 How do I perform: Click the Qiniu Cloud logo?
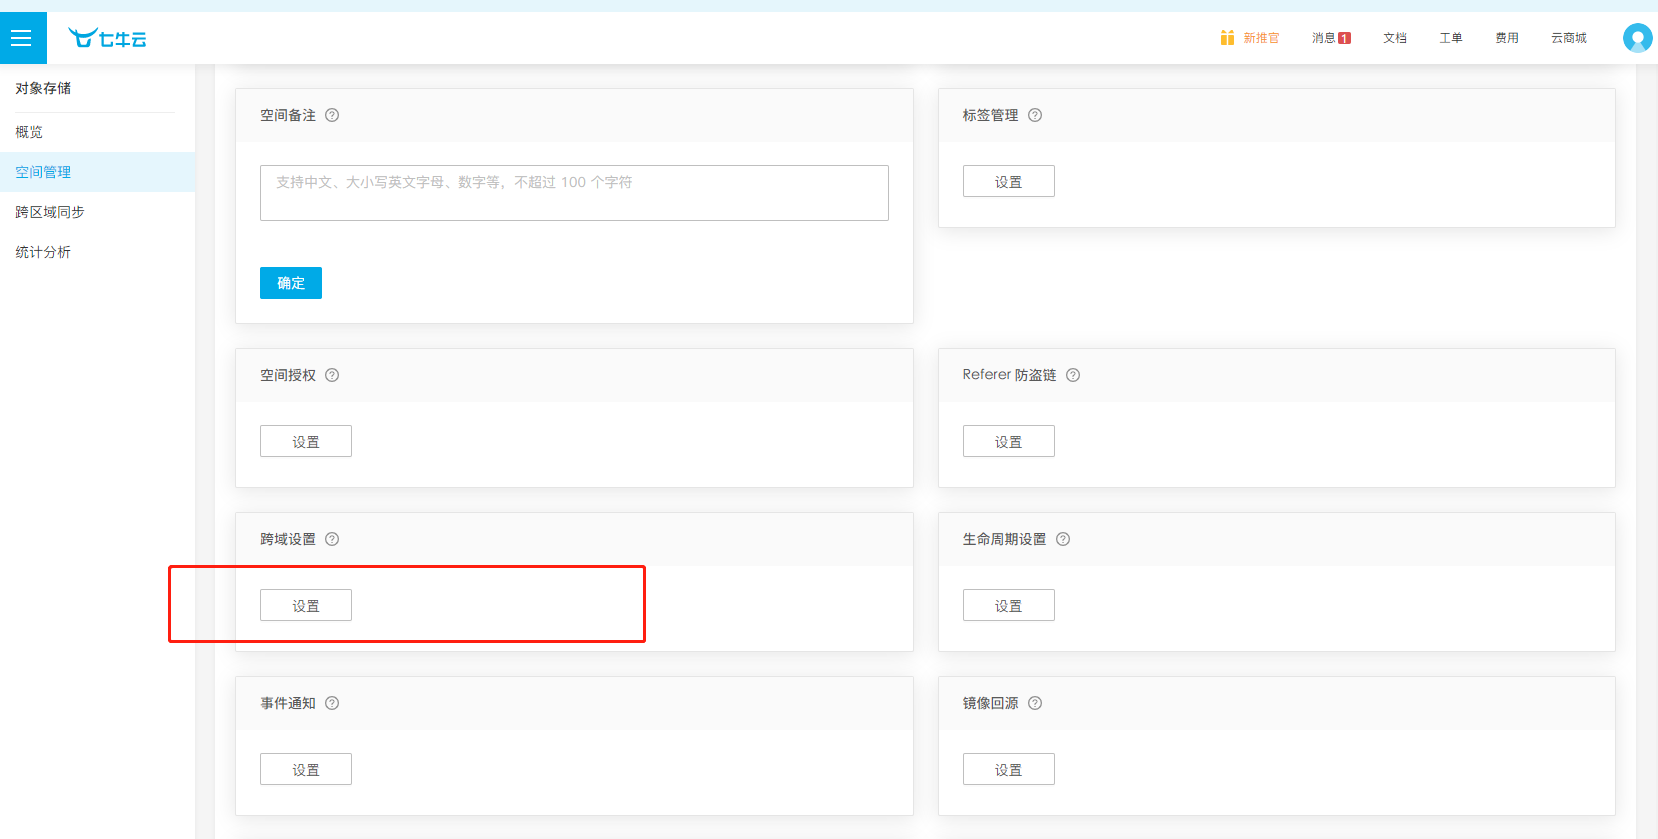click(x=107, y=38)
